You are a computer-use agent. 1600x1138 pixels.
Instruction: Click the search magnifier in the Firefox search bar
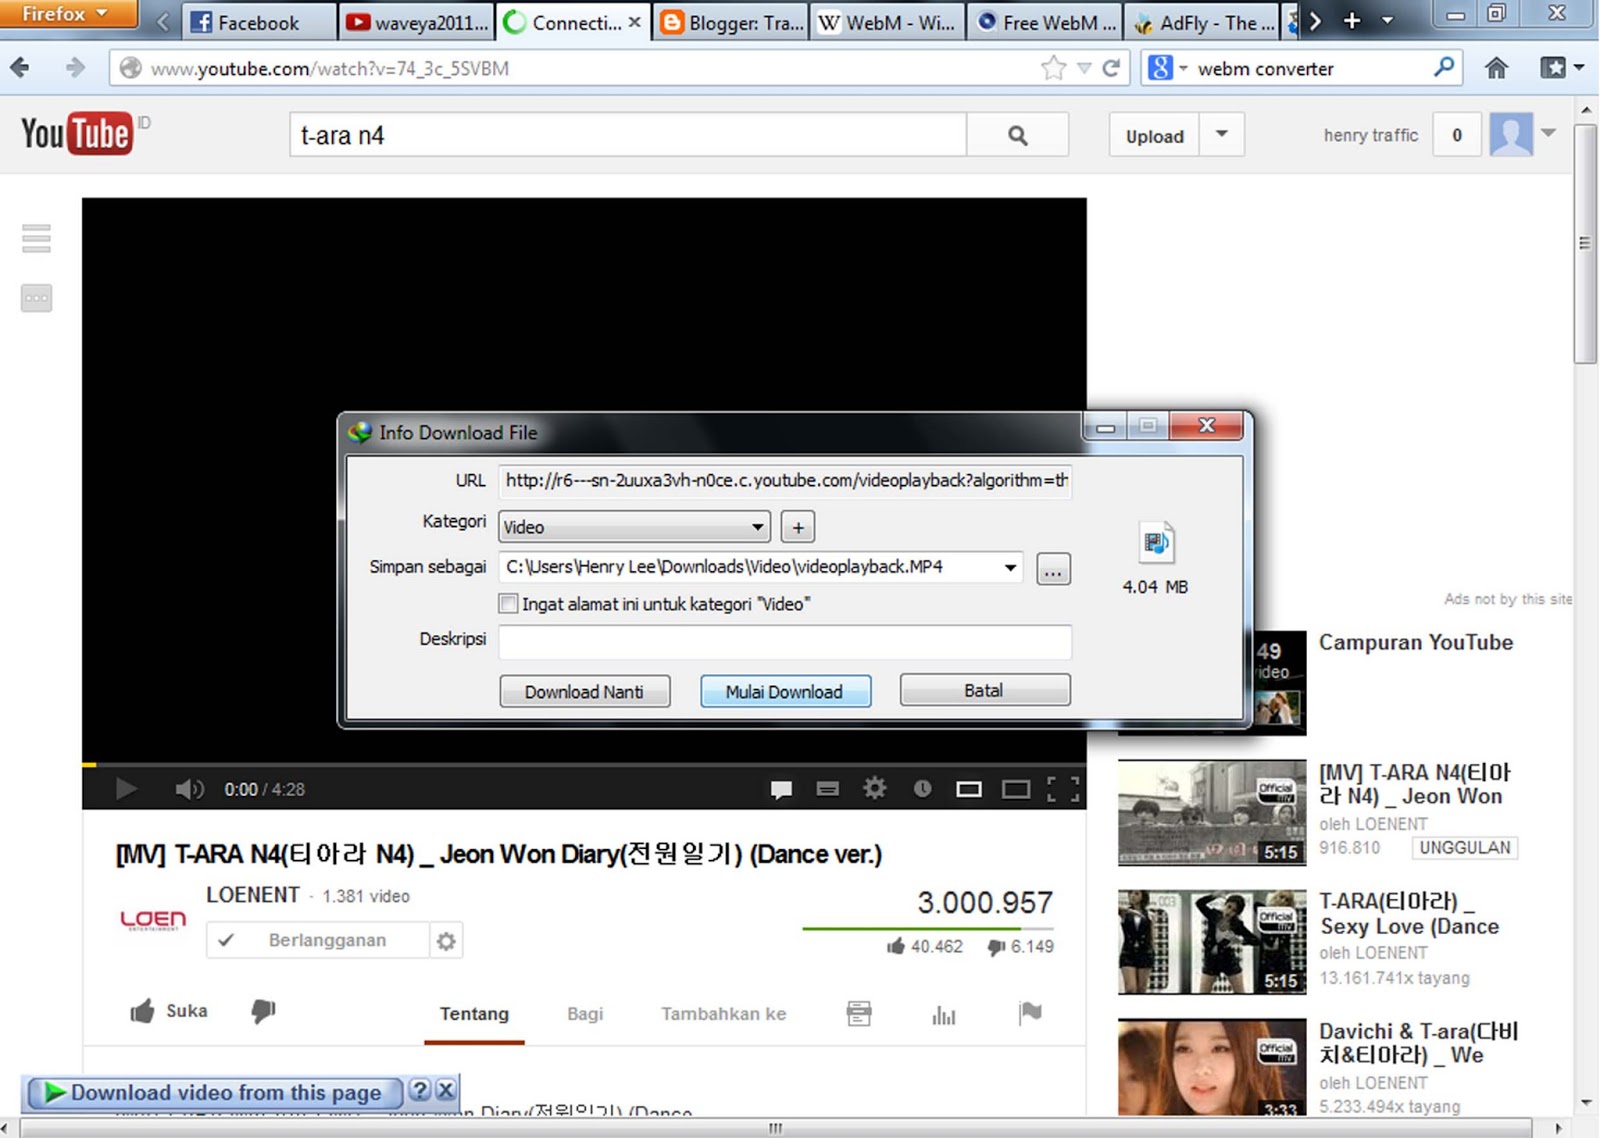(1444, 67)
